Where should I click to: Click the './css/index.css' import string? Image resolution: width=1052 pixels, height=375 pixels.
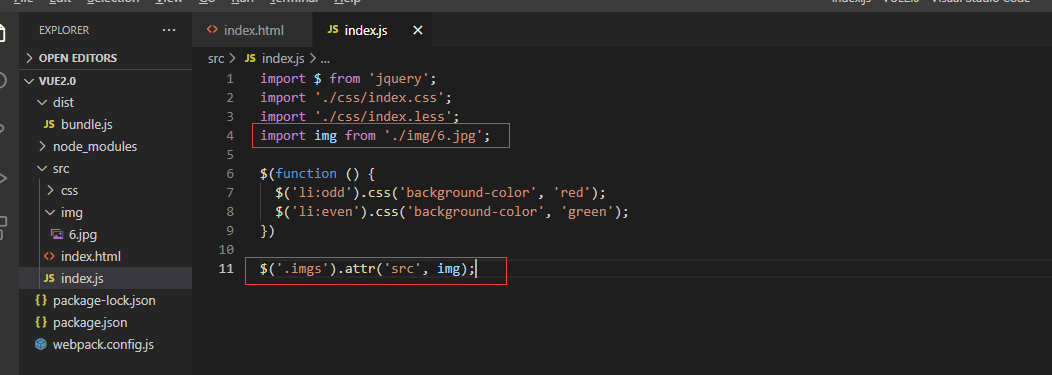coord(379,97)
